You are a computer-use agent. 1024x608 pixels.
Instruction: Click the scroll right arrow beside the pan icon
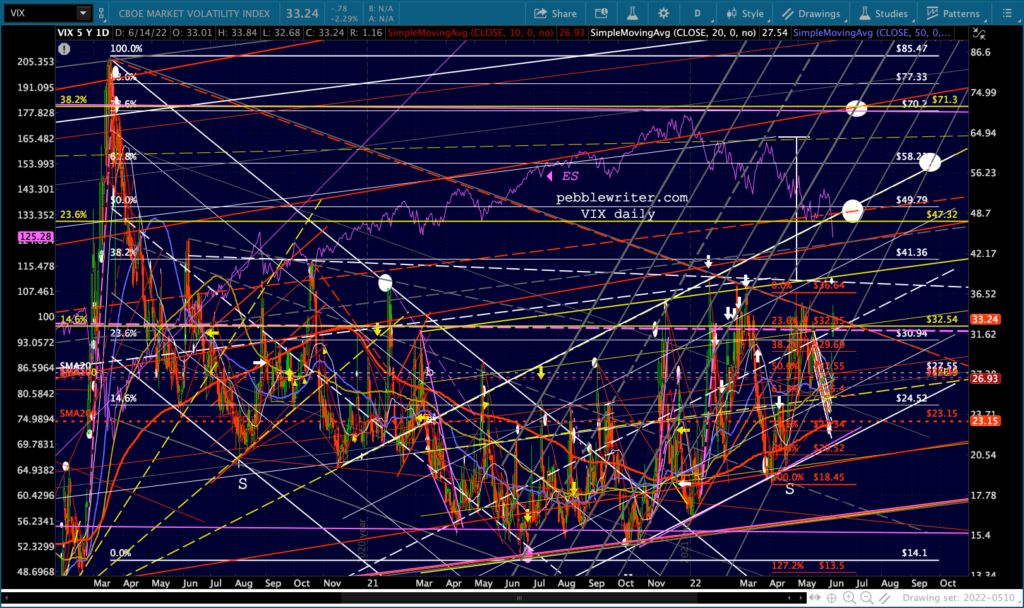tap(801, 598)
